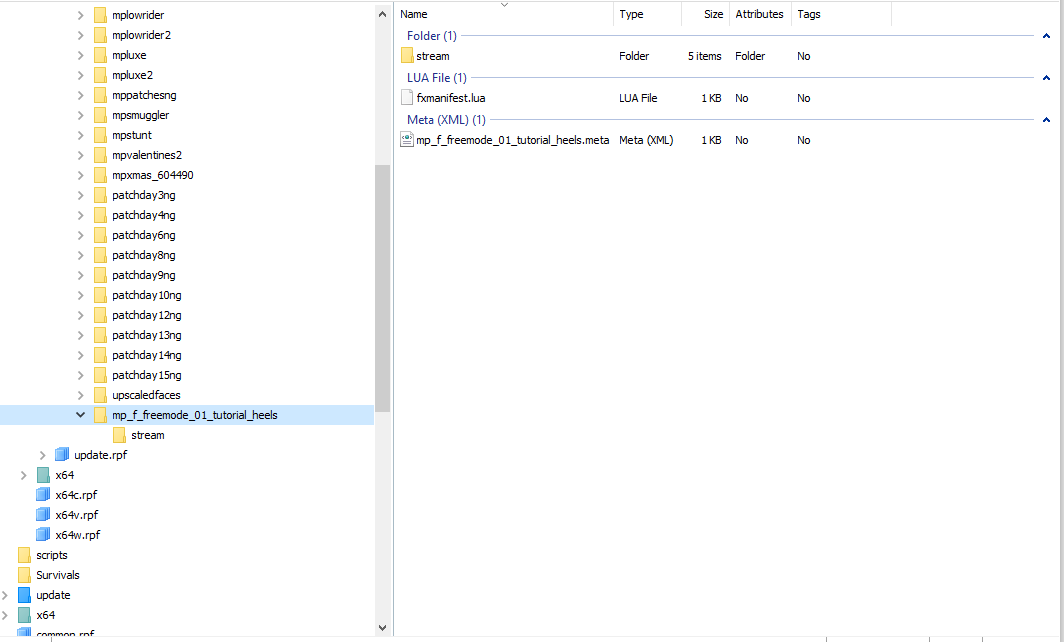This screenshot has width=1064, height=642.
Task: Click the blue update folder icon
Action: pos(24,595)
